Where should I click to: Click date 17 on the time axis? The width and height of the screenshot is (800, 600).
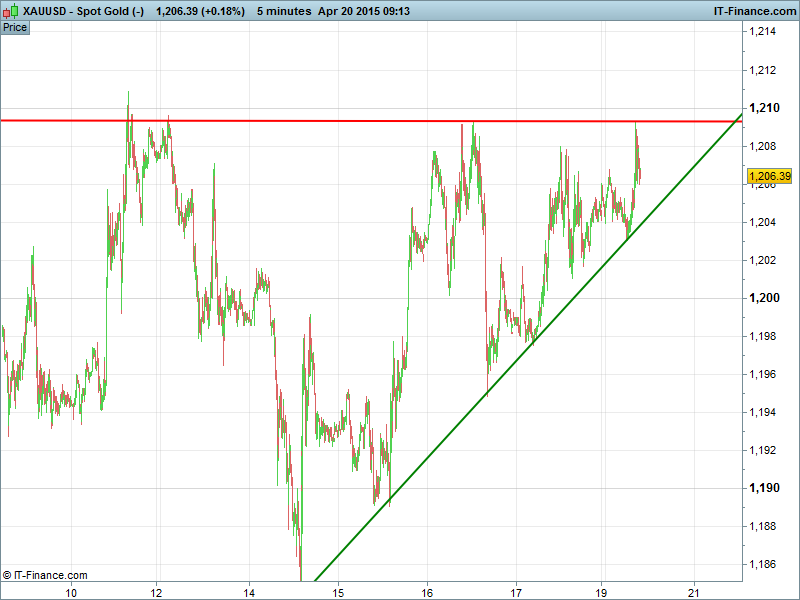pyautogui.click(x=516, y=591)
